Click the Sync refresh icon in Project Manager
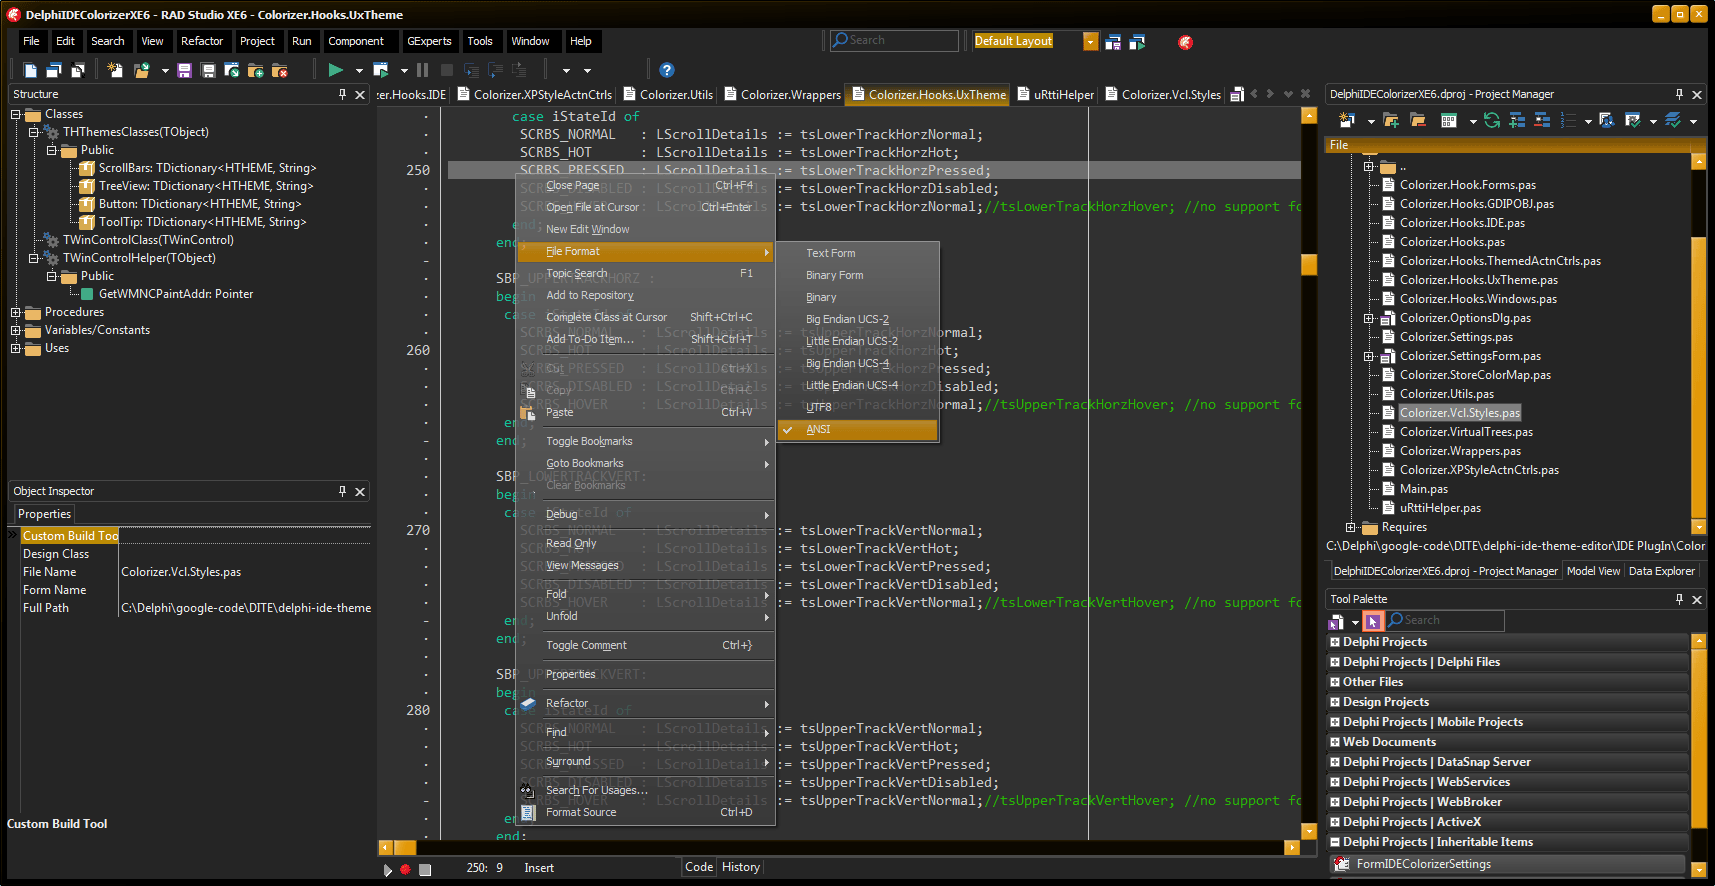Image resolution: width=1715 pixels, height=886 pixels. 1492,120
